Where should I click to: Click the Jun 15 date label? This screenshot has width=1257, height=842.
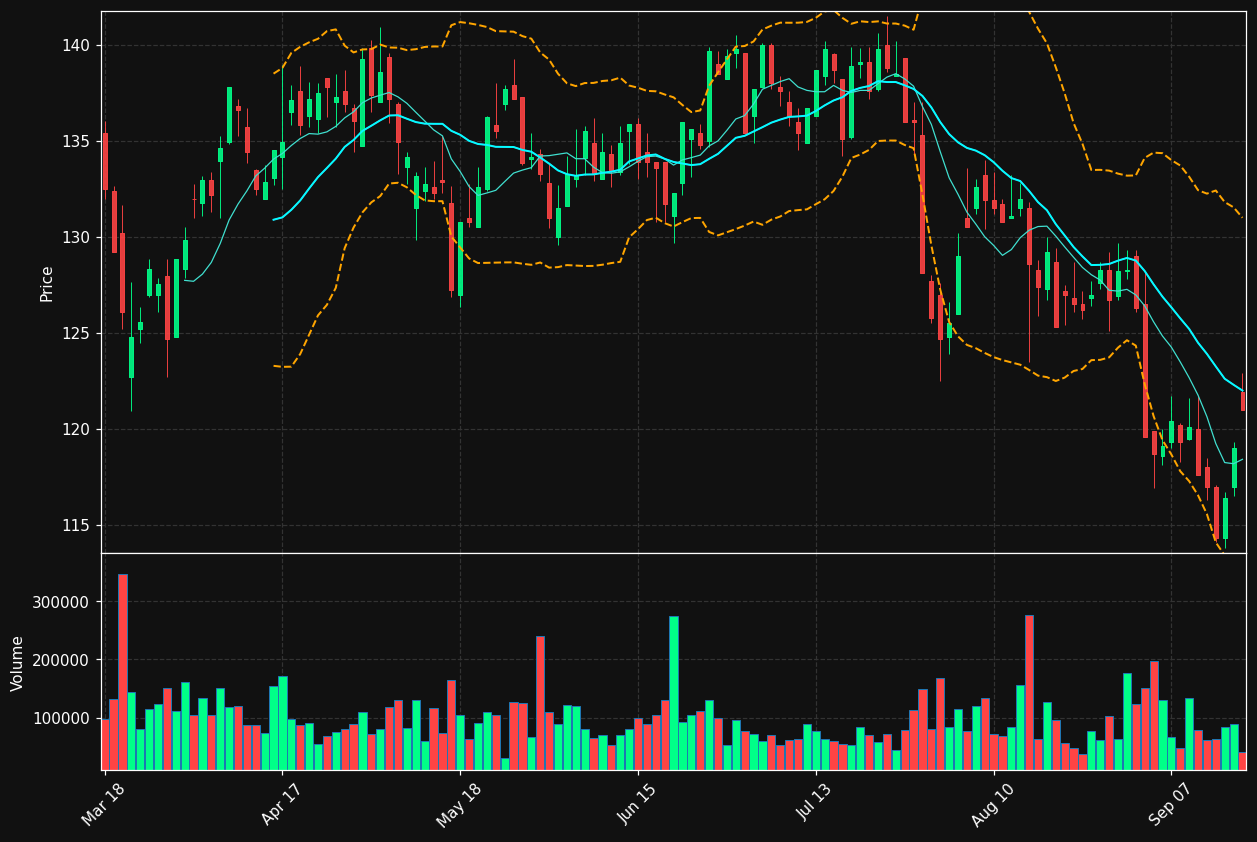tap(637, 803)
